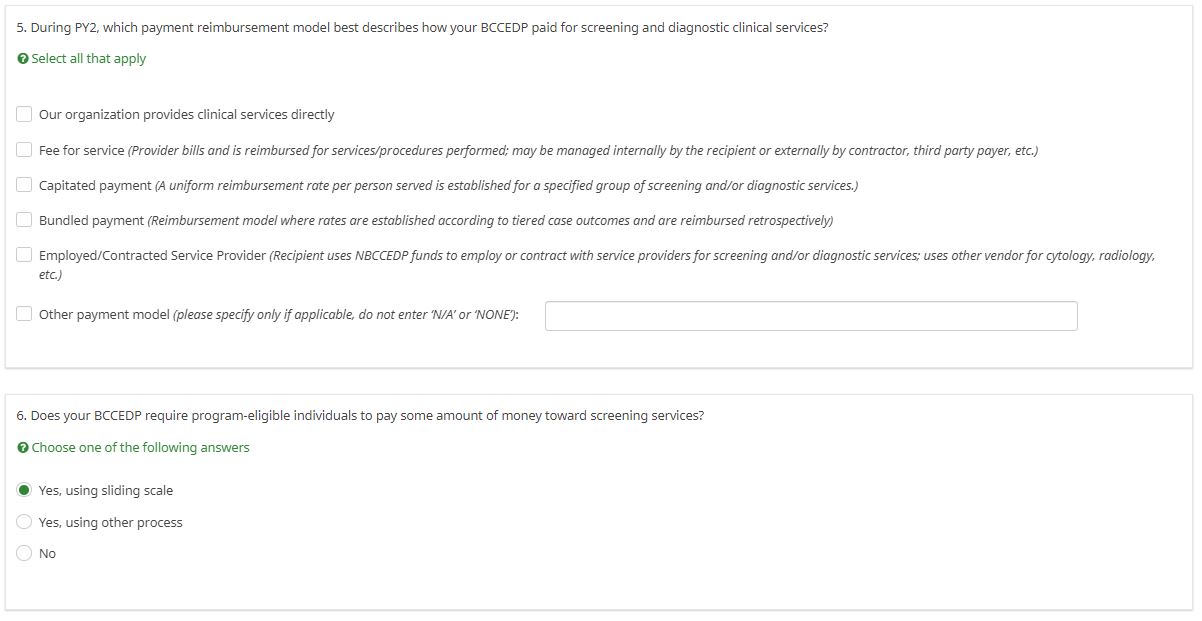
Task: Click the question 6 heading about screening payments
Action: click(x=360, y=416)
